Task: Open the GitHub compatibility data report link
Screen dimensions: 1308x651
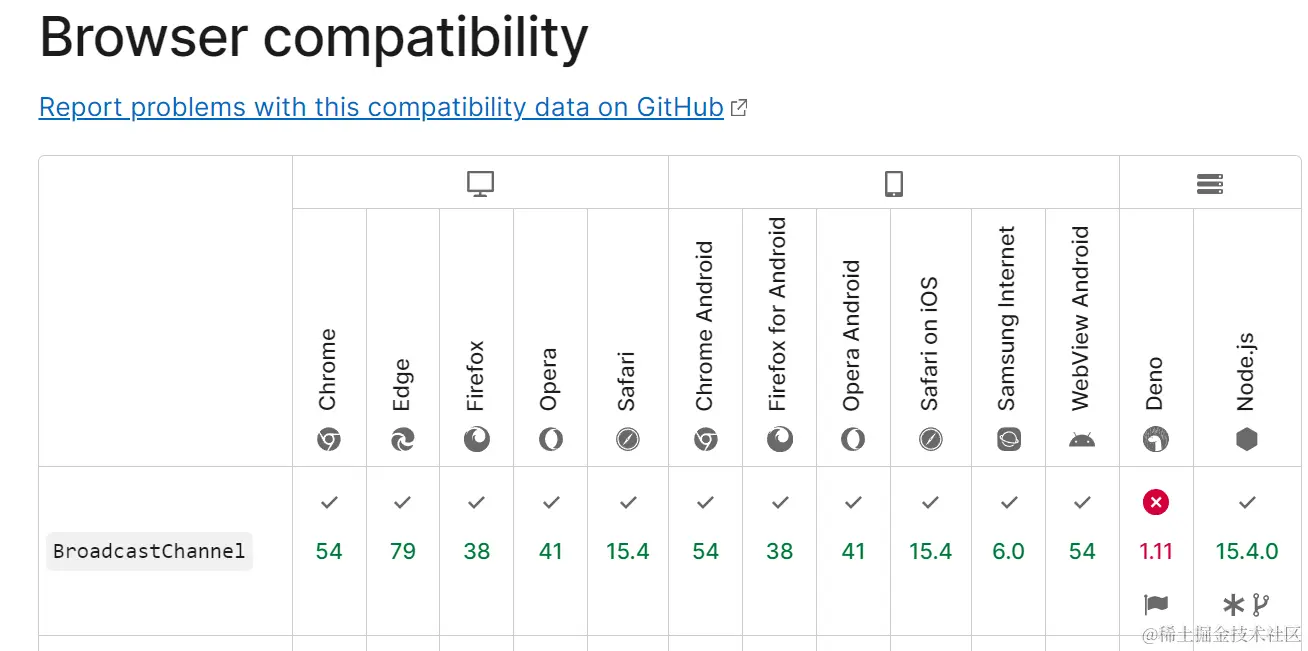Action: (381, 107)
